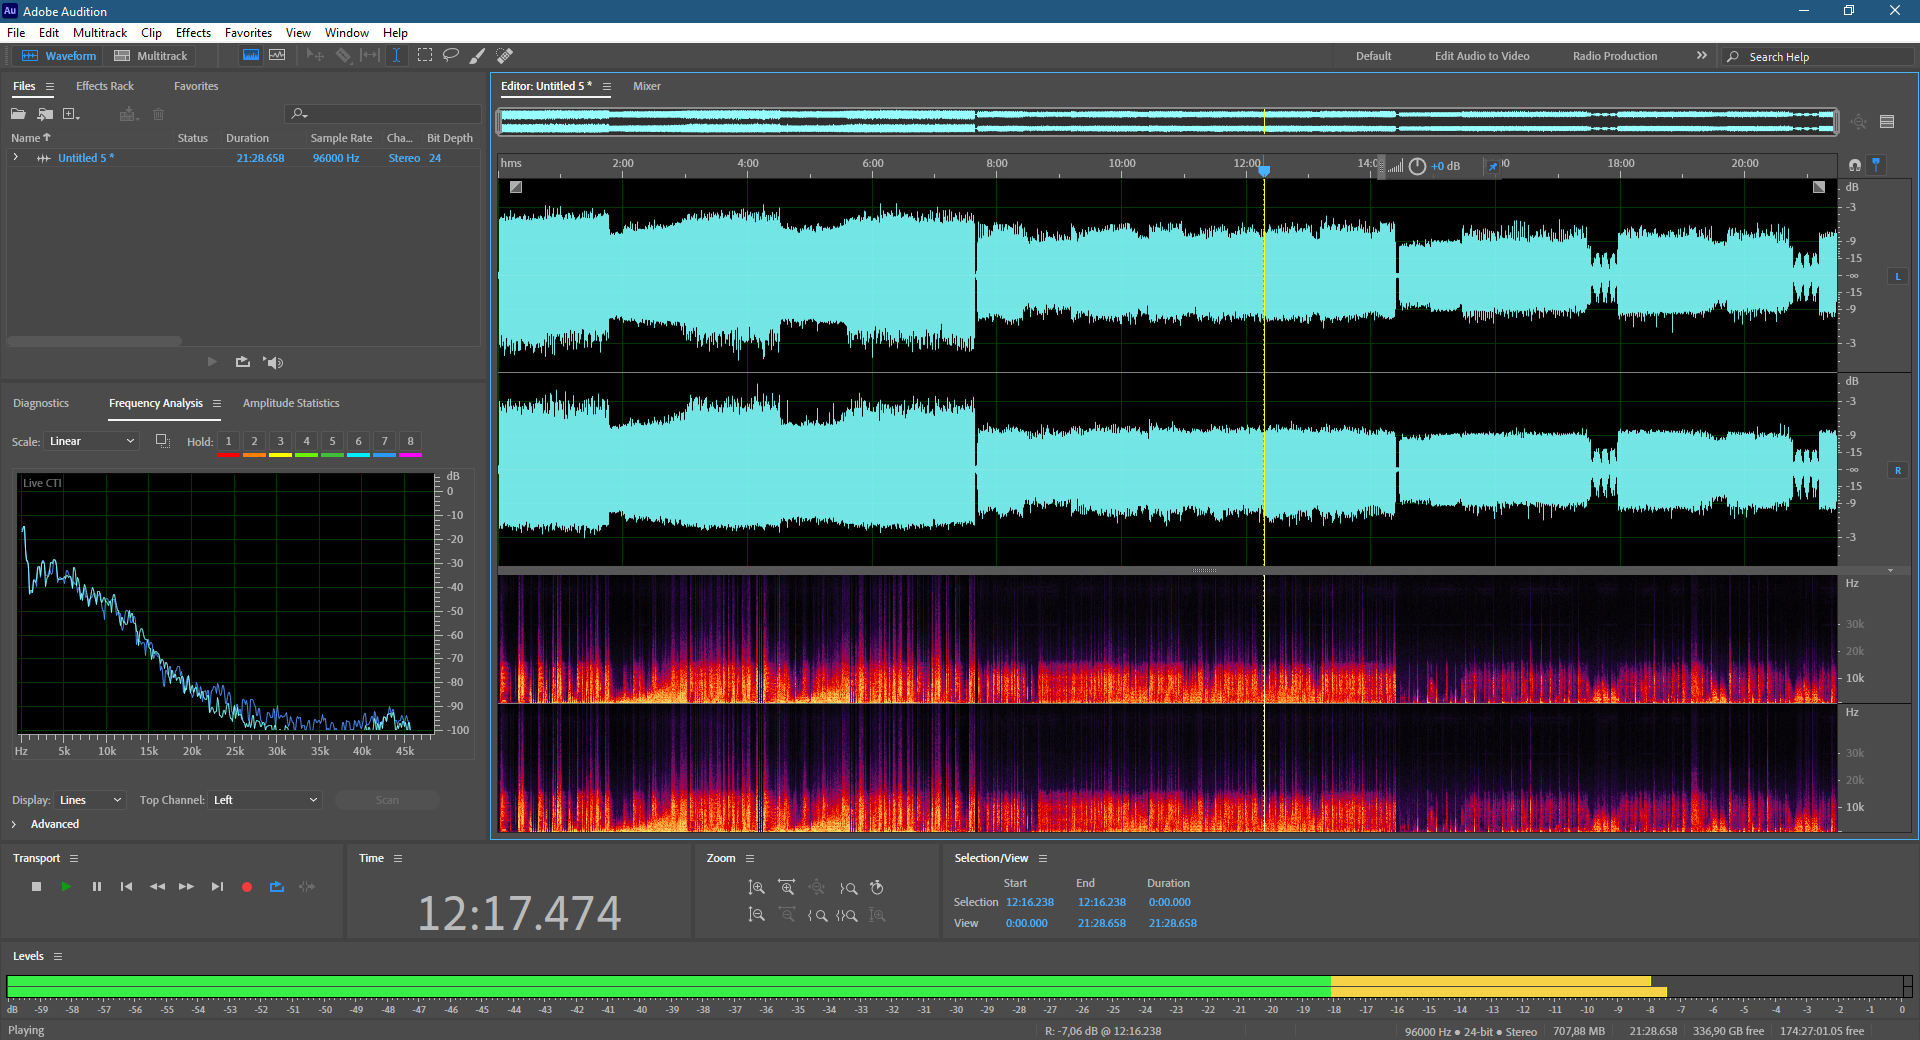Open the Effects menu
The height and width of the screenshot is (1040, 1920).
coord(193,33)
